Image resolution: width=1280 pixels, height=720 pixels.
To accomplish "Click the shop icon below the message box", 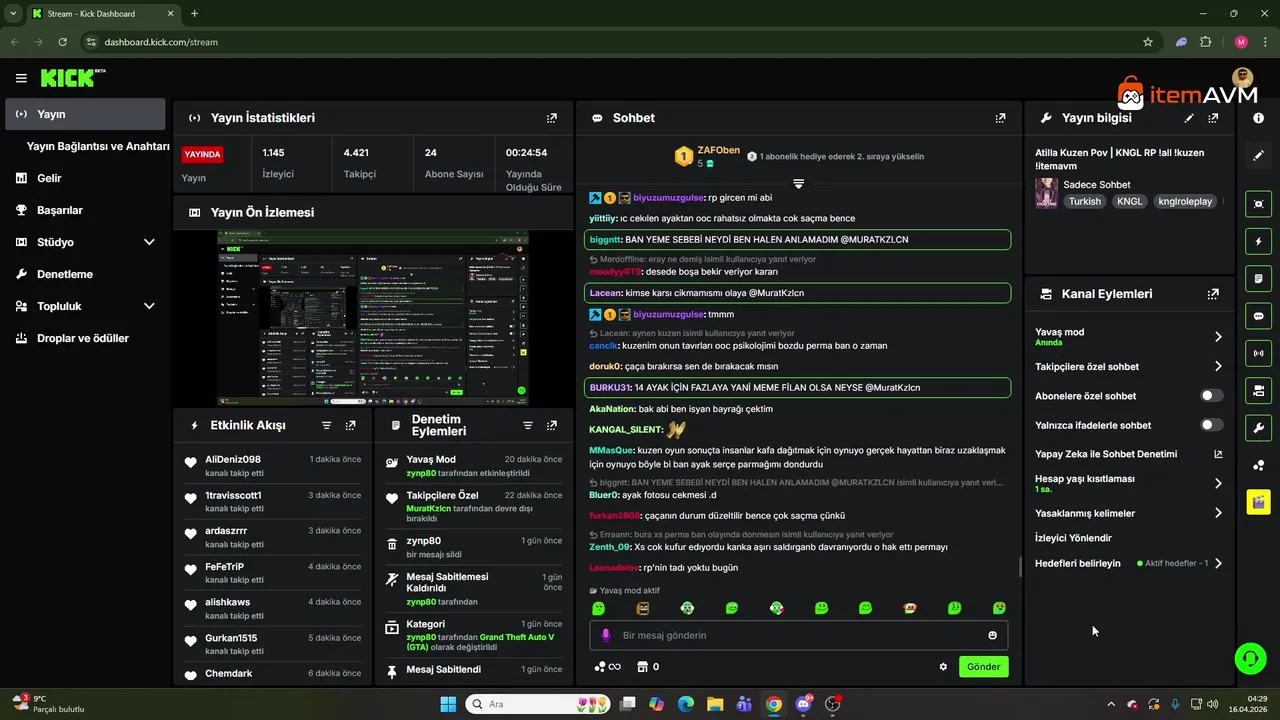I will point(642,667).
